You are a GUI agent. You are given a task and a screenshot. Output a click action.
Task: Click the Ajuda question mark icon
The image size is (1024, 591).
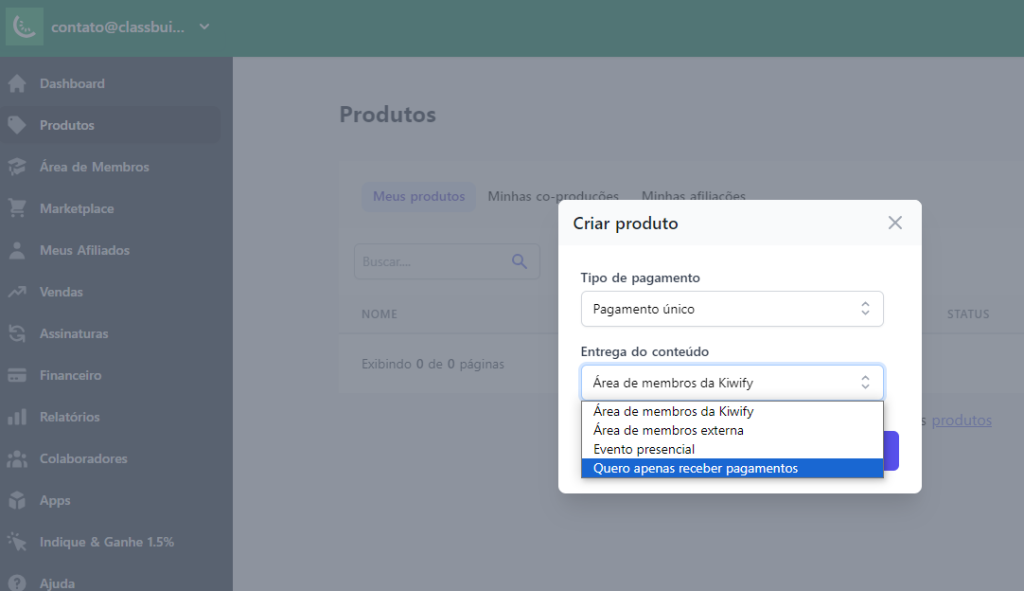(17, 583)
